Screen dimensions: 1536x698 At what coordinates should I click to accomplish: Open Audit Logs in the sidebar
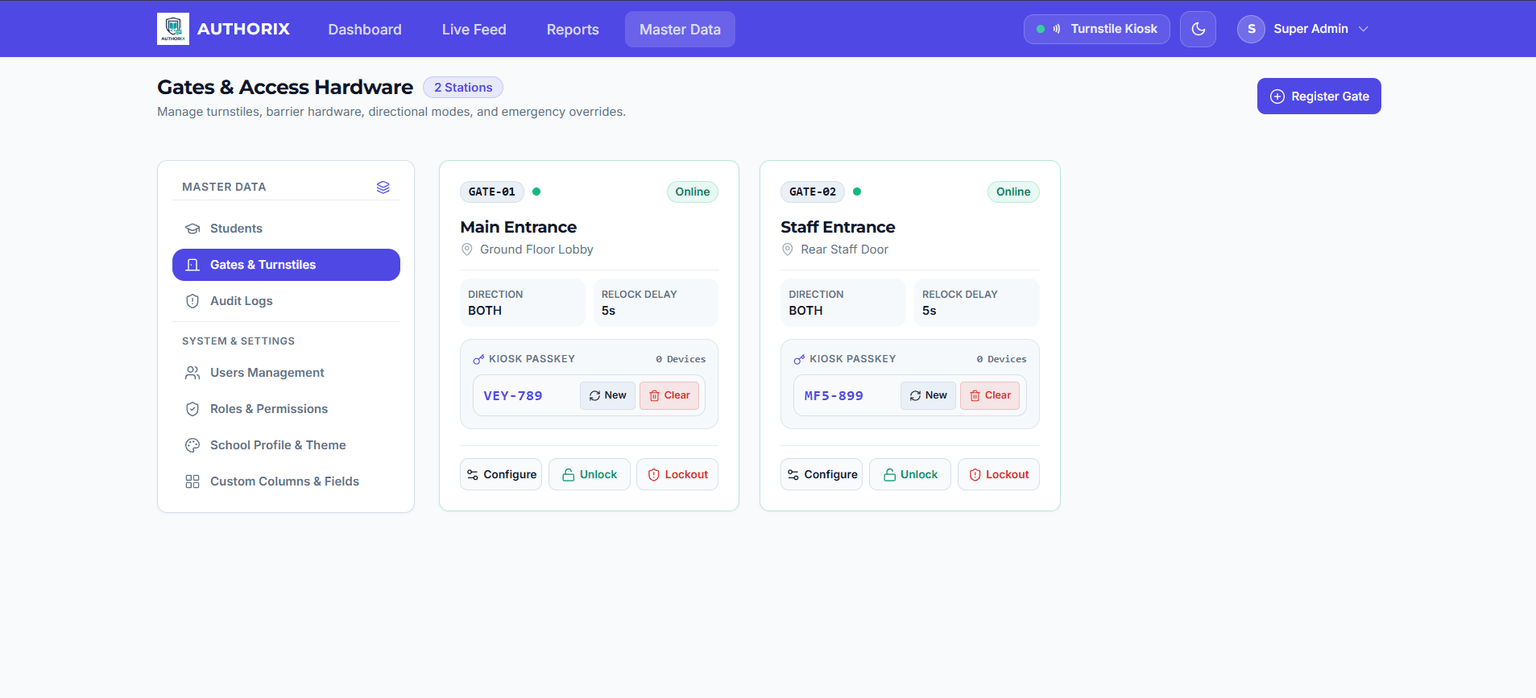[286, 301]
